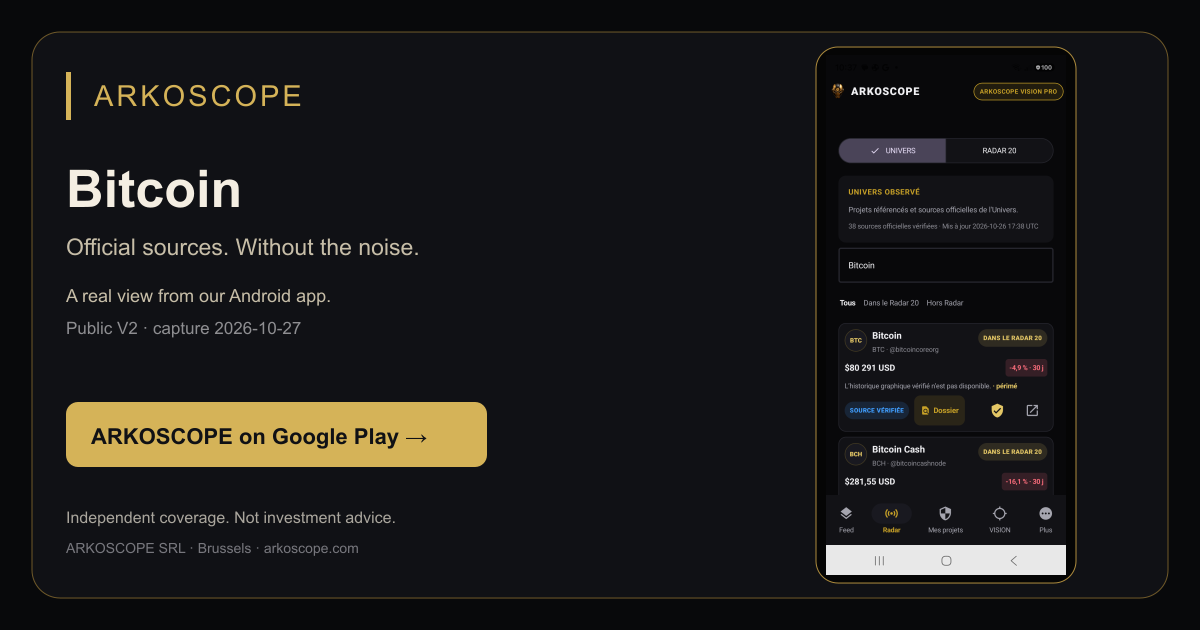Select the Tous filter
1200x630 pixels.
point(848,303)
